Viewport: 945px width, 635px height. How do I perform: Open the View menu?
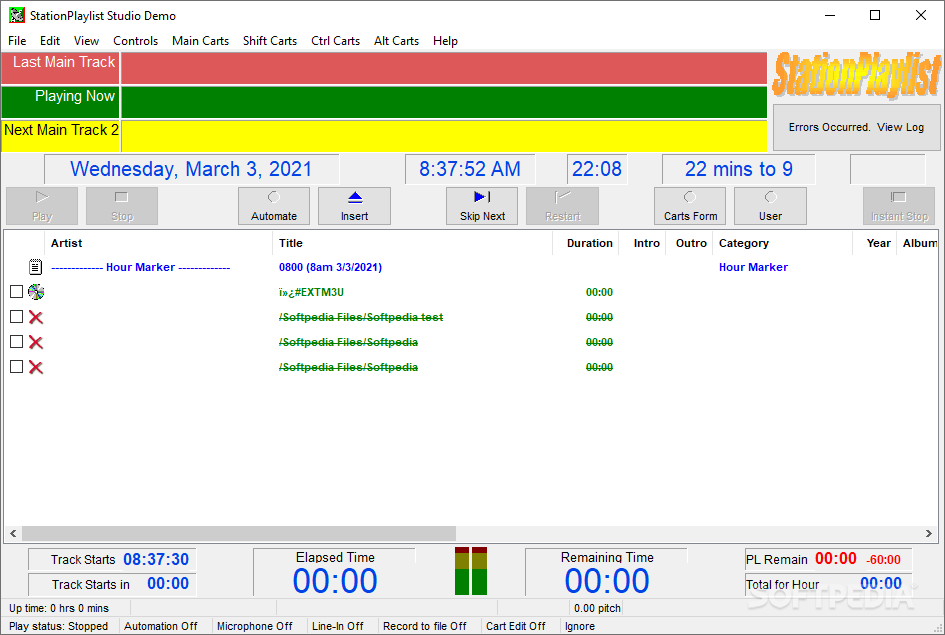click(x=86, y=41)
